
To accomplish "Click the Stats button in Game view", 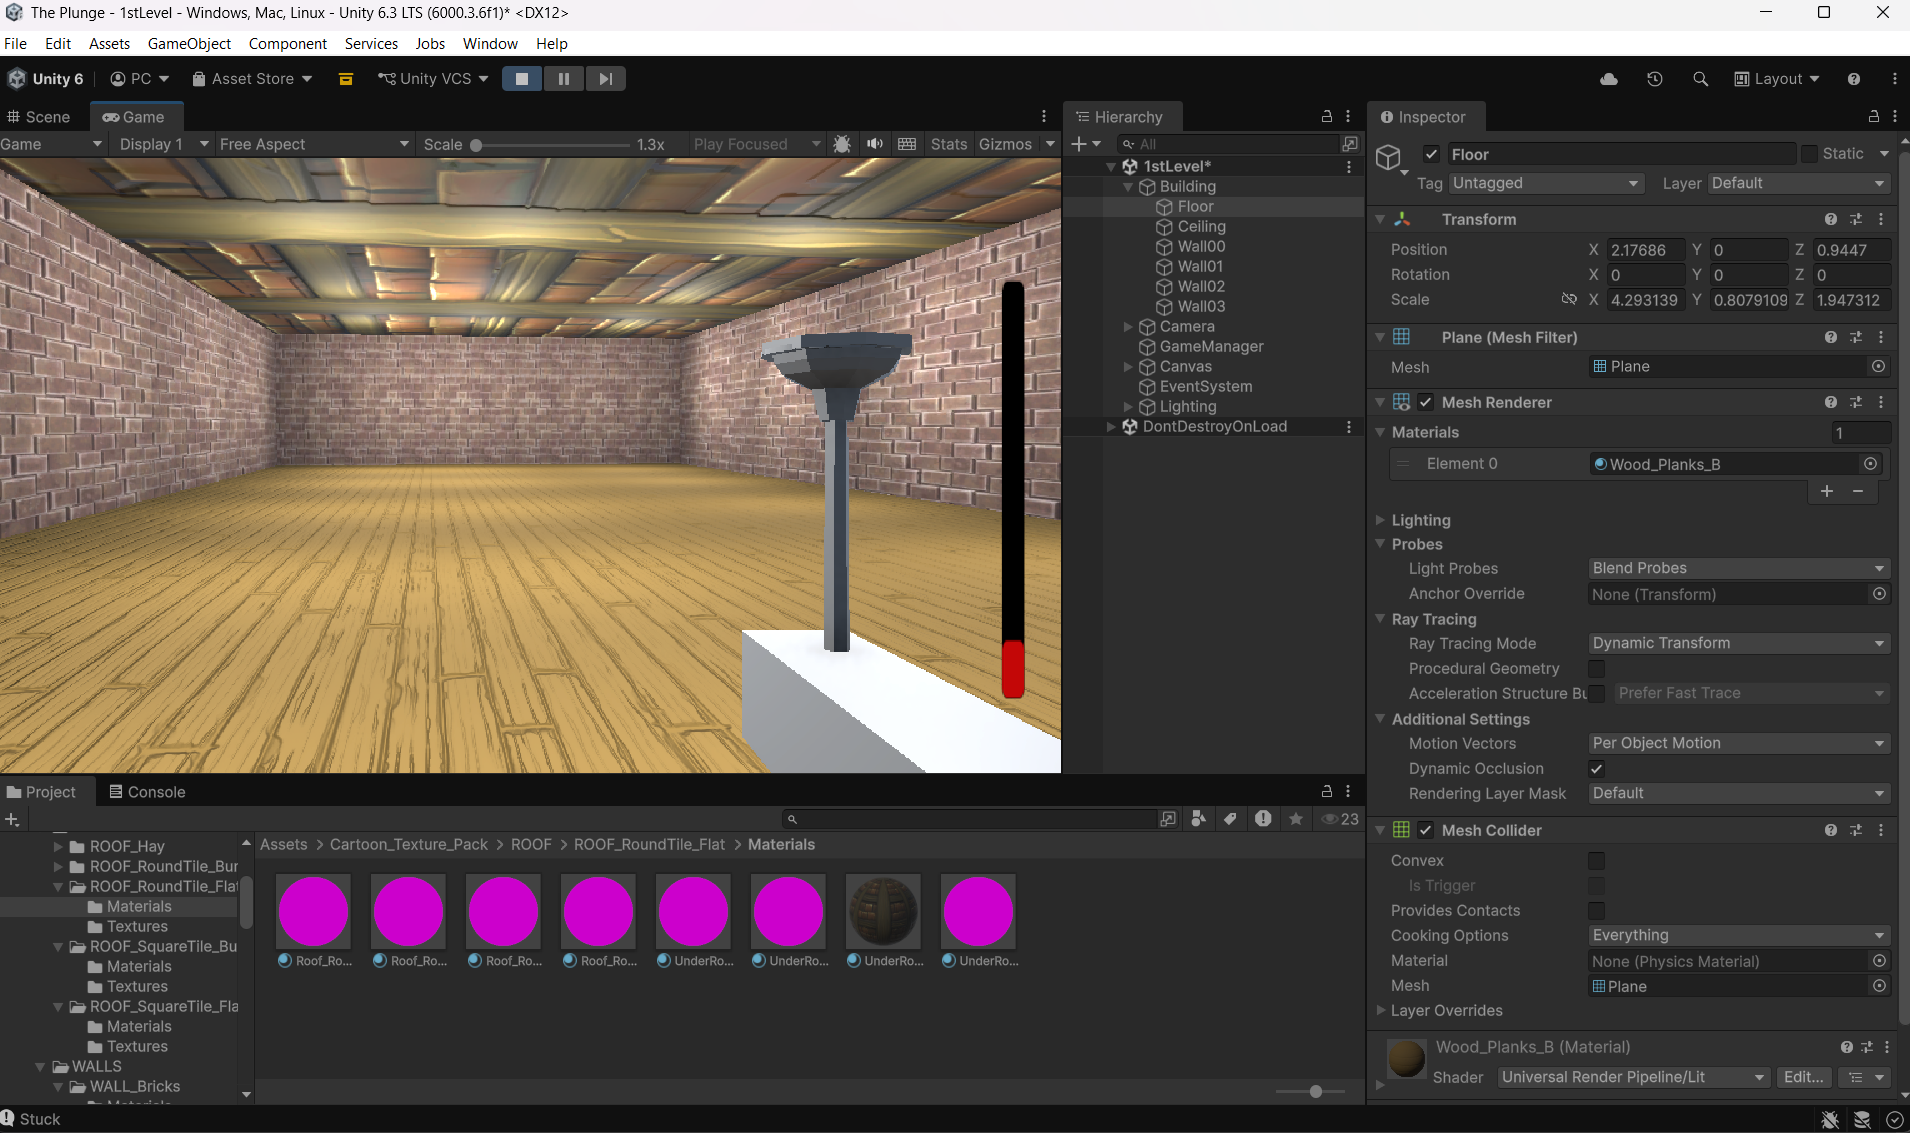I will (948, 144).
